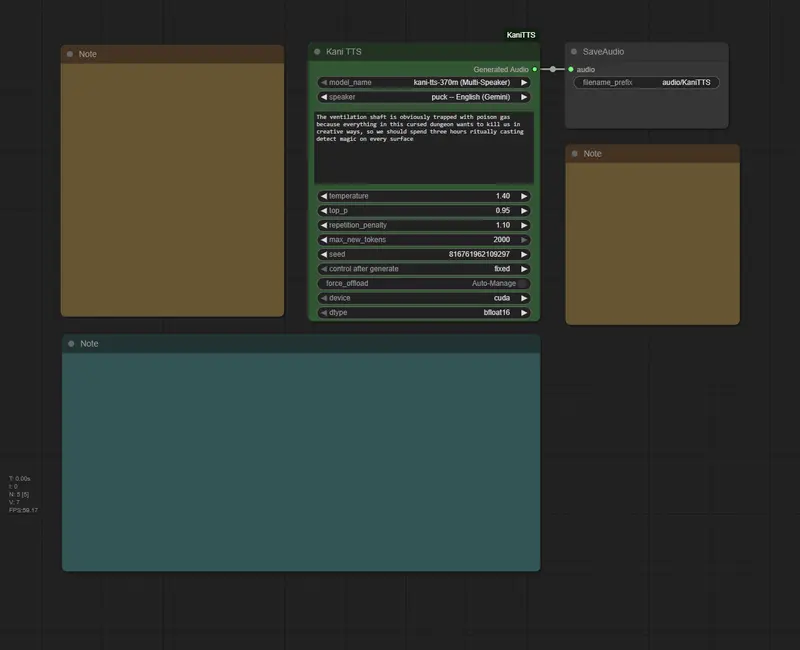Click the audio input socket on SaveAudio
The height and width of the screenshot is (650, 800).
click(x=571, y=69)
